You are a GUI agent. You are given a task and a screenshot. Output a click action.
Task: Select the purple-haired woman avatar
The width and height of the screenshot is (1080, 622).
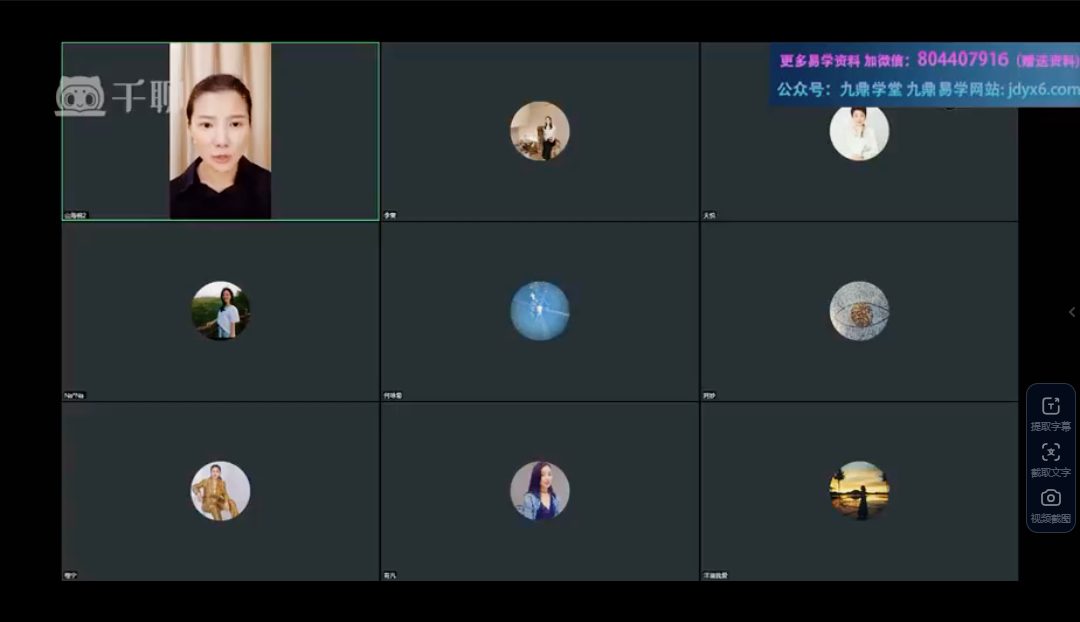click(540, 490)
